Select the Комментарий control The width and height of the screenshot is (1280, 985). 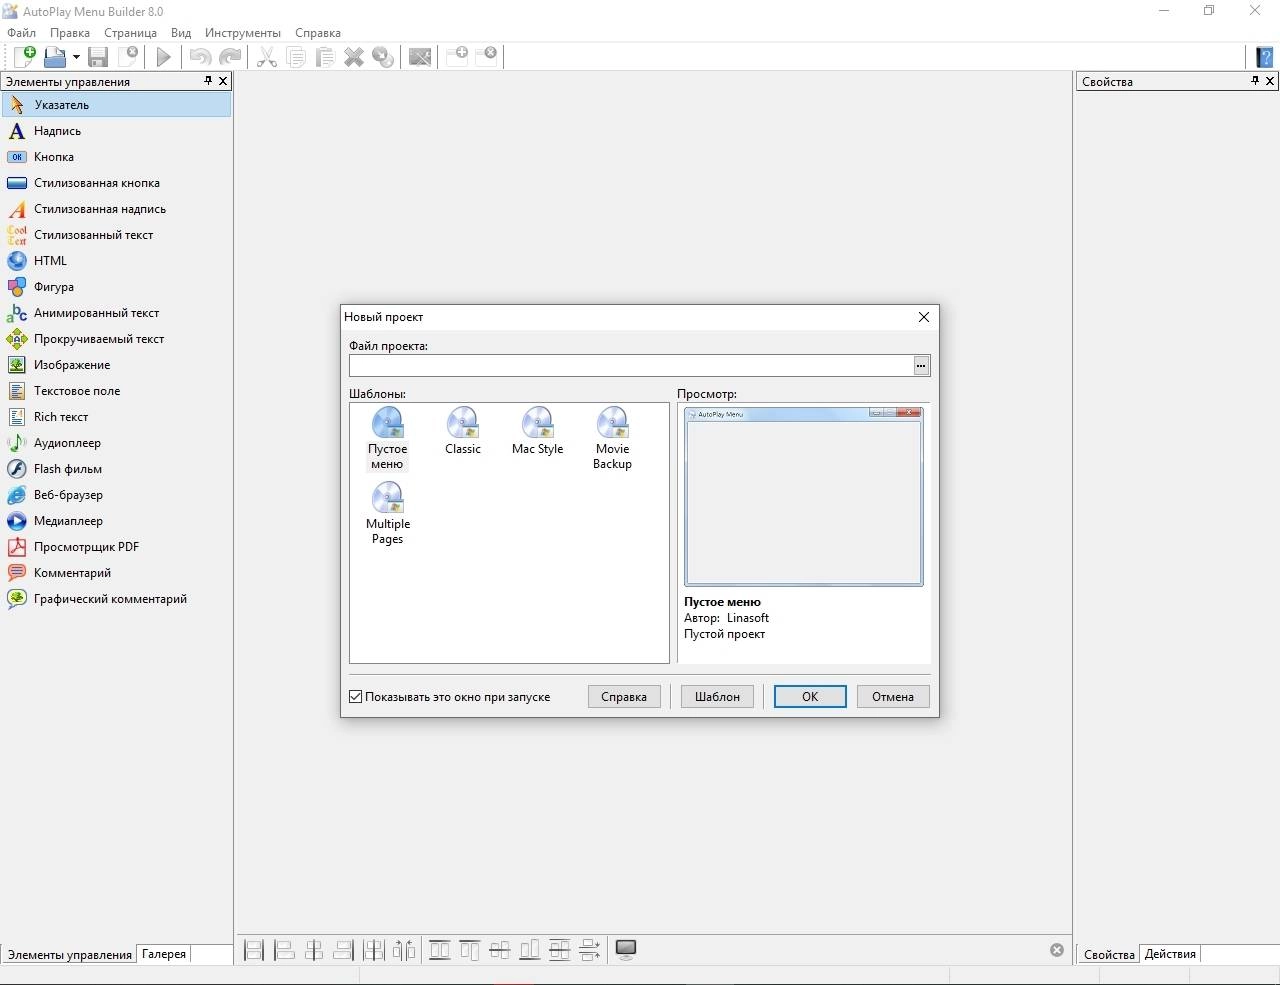tap(116, 573)
